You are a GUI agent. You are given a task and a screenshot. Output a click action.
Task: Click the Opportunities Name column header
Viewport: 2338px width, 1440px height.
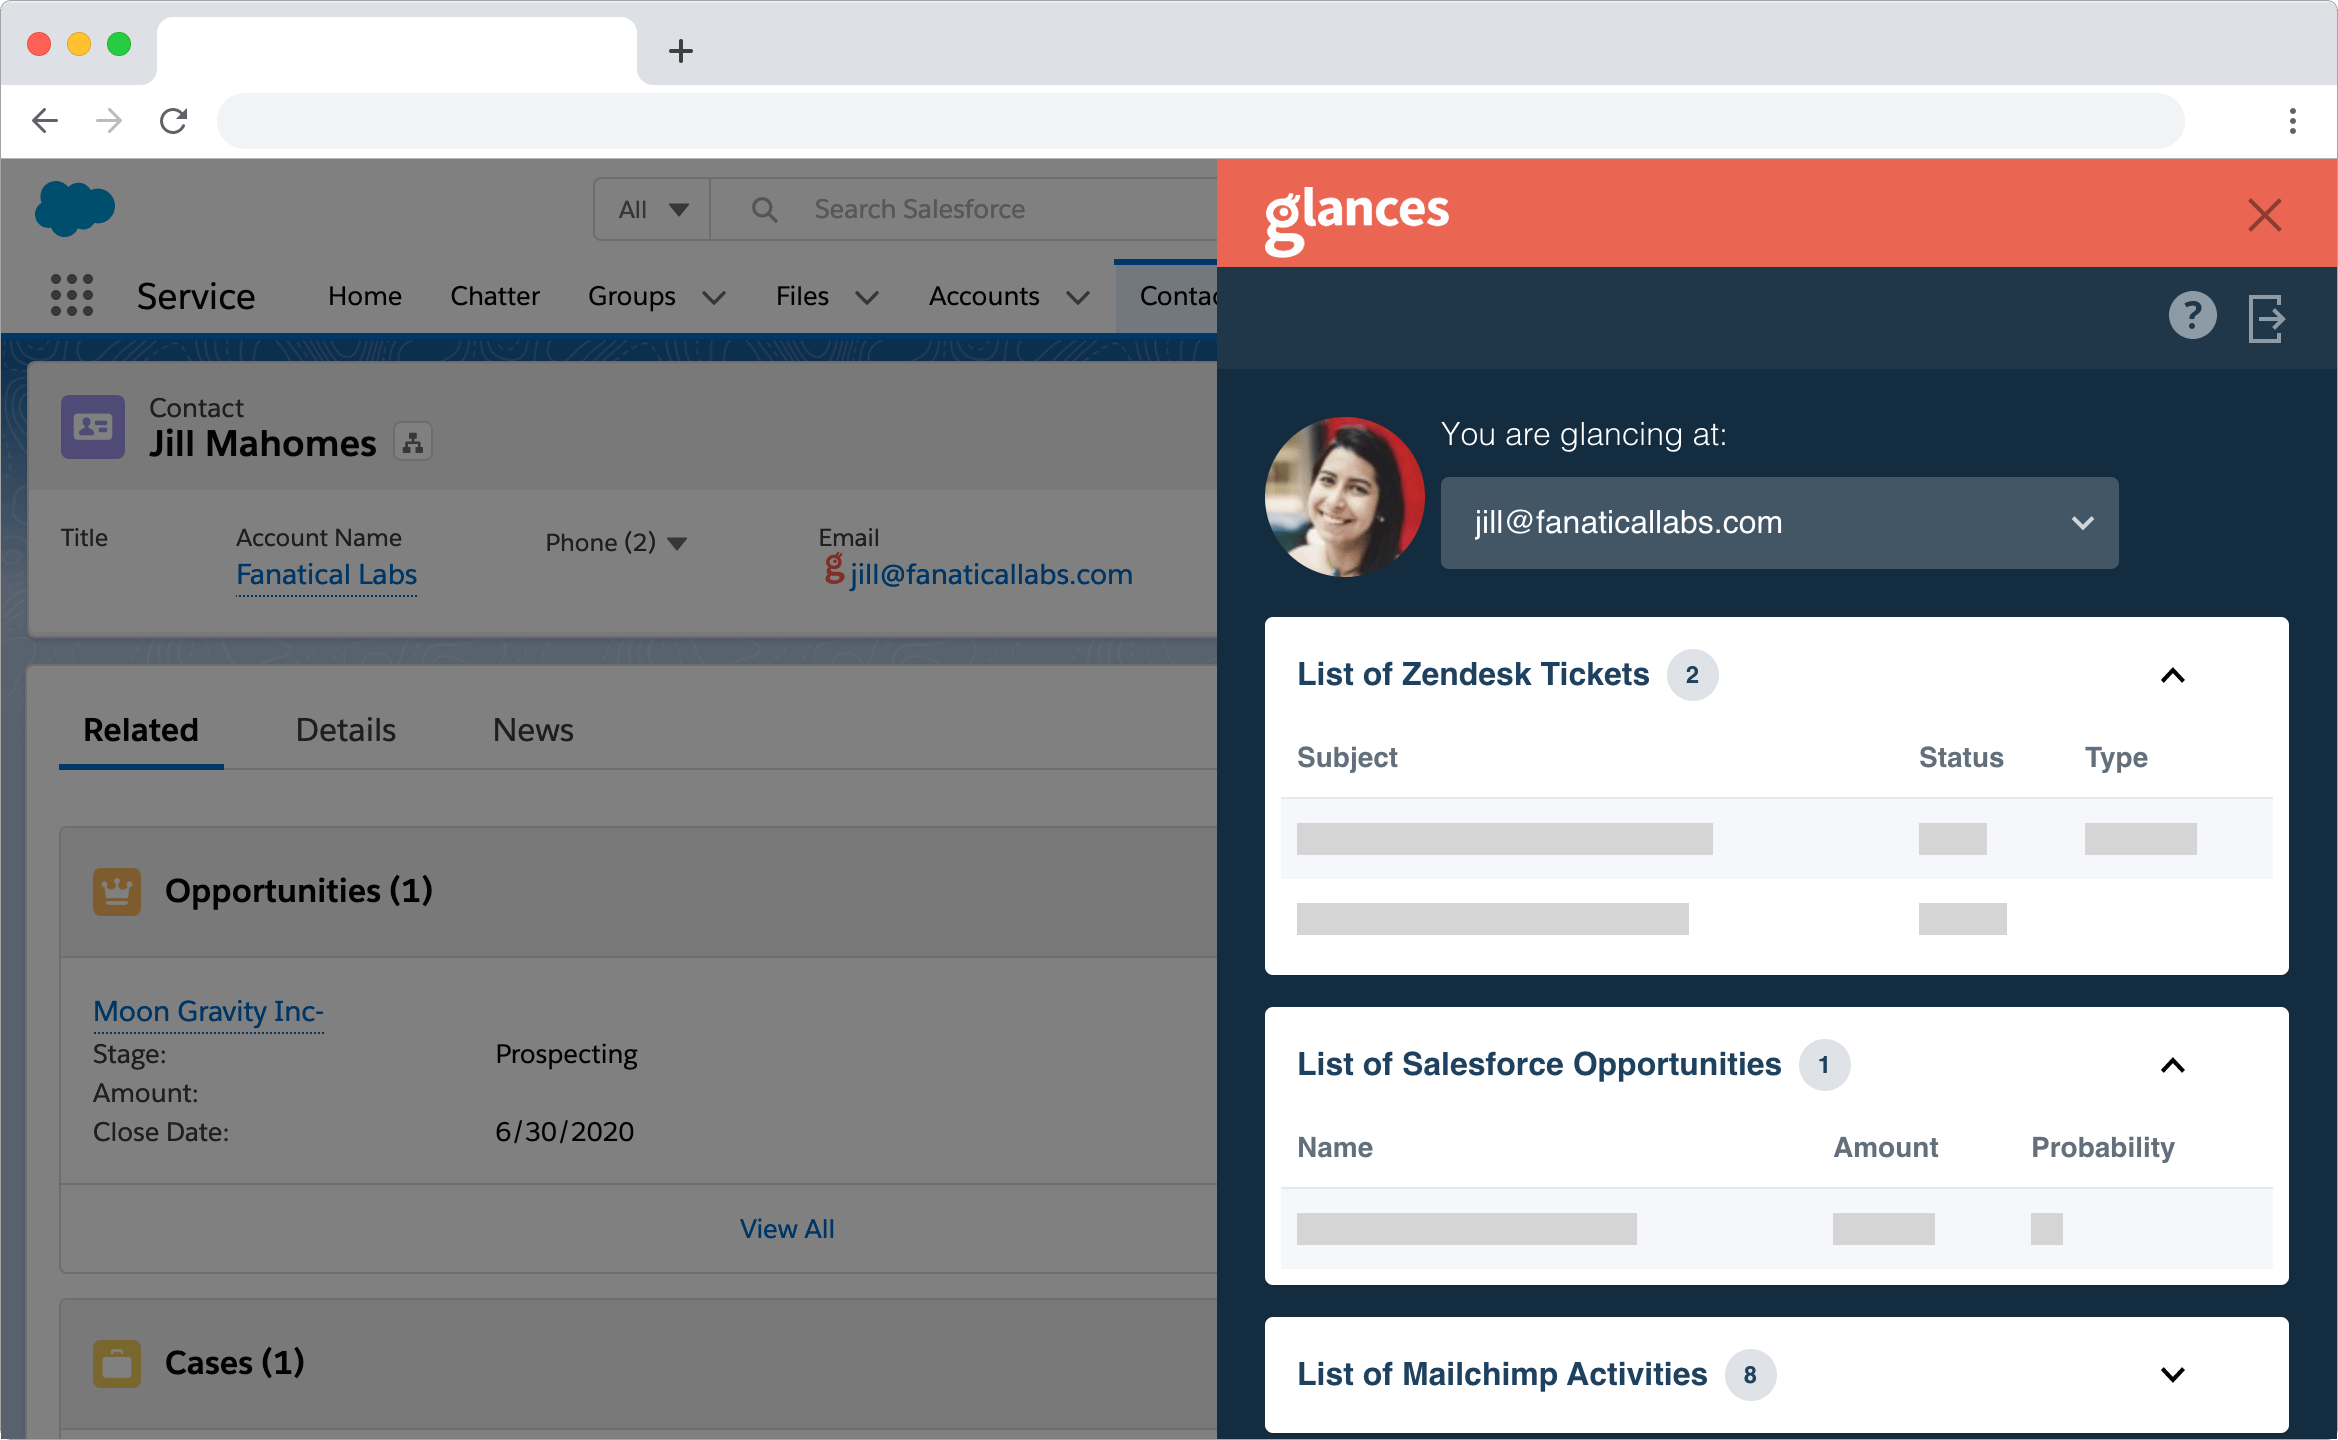pyautogui.click(x=1335, y=1148)
